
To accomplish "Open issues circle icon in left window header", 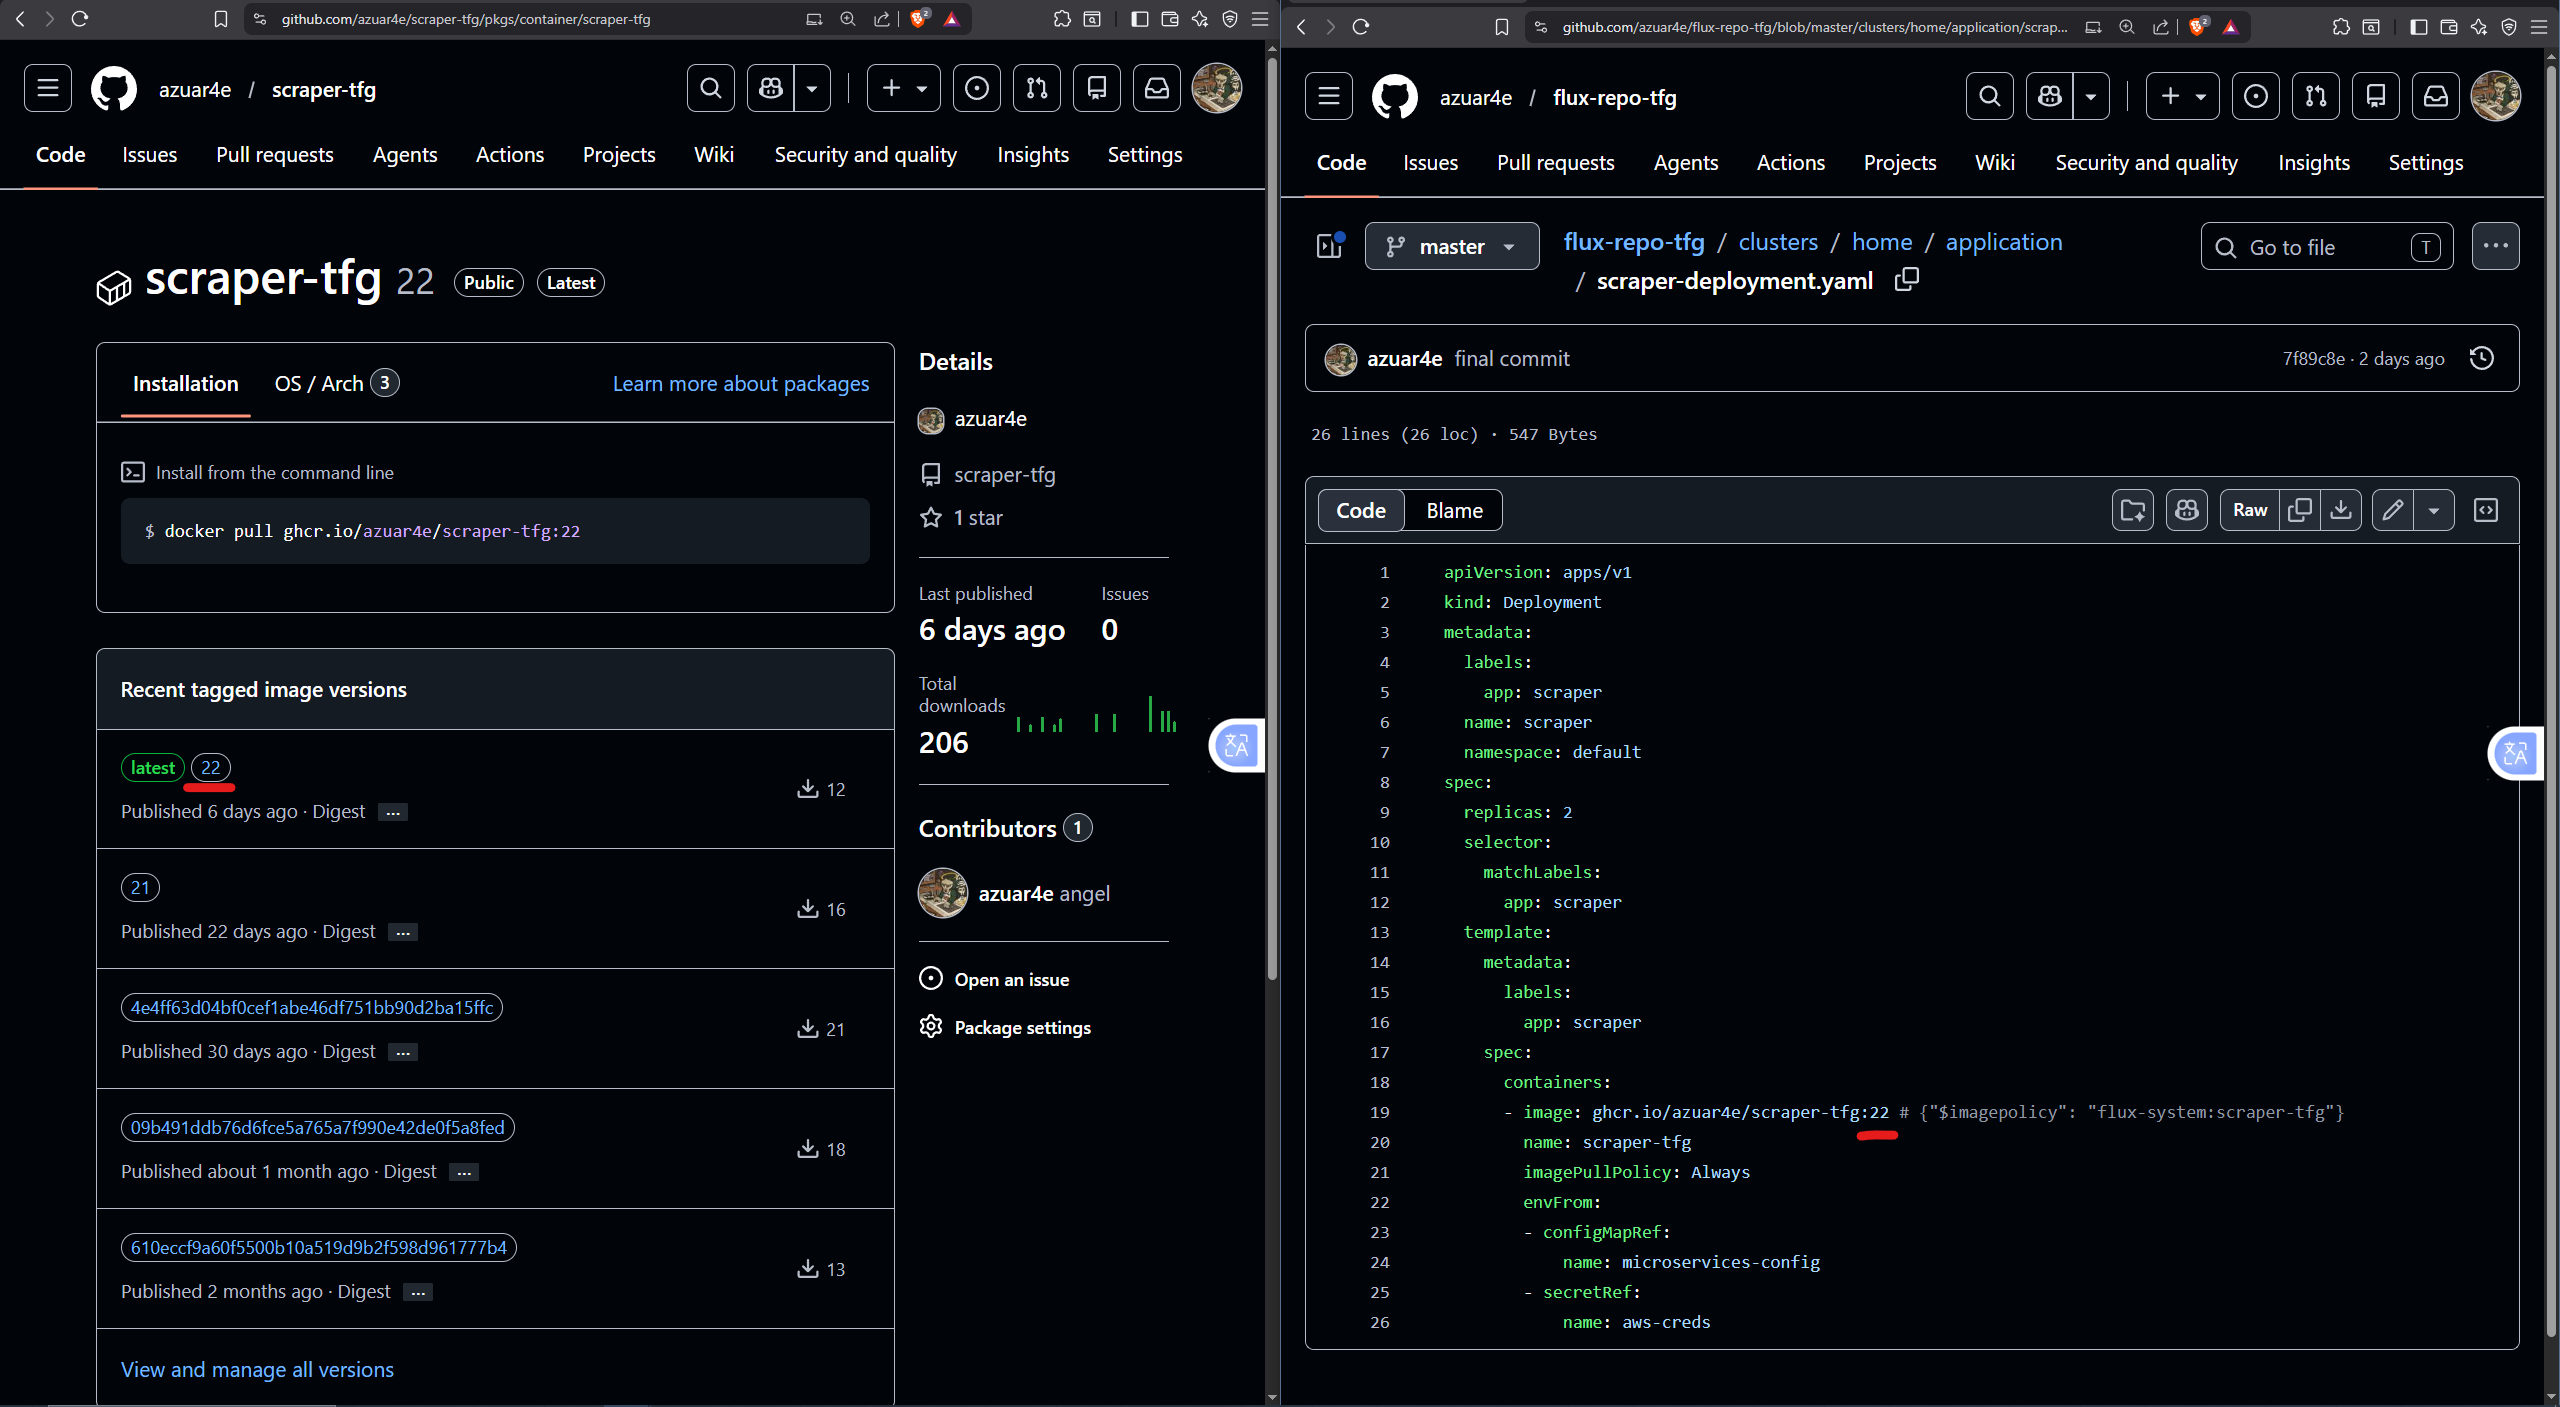I will pyautogui.click(x=977, y=89).
